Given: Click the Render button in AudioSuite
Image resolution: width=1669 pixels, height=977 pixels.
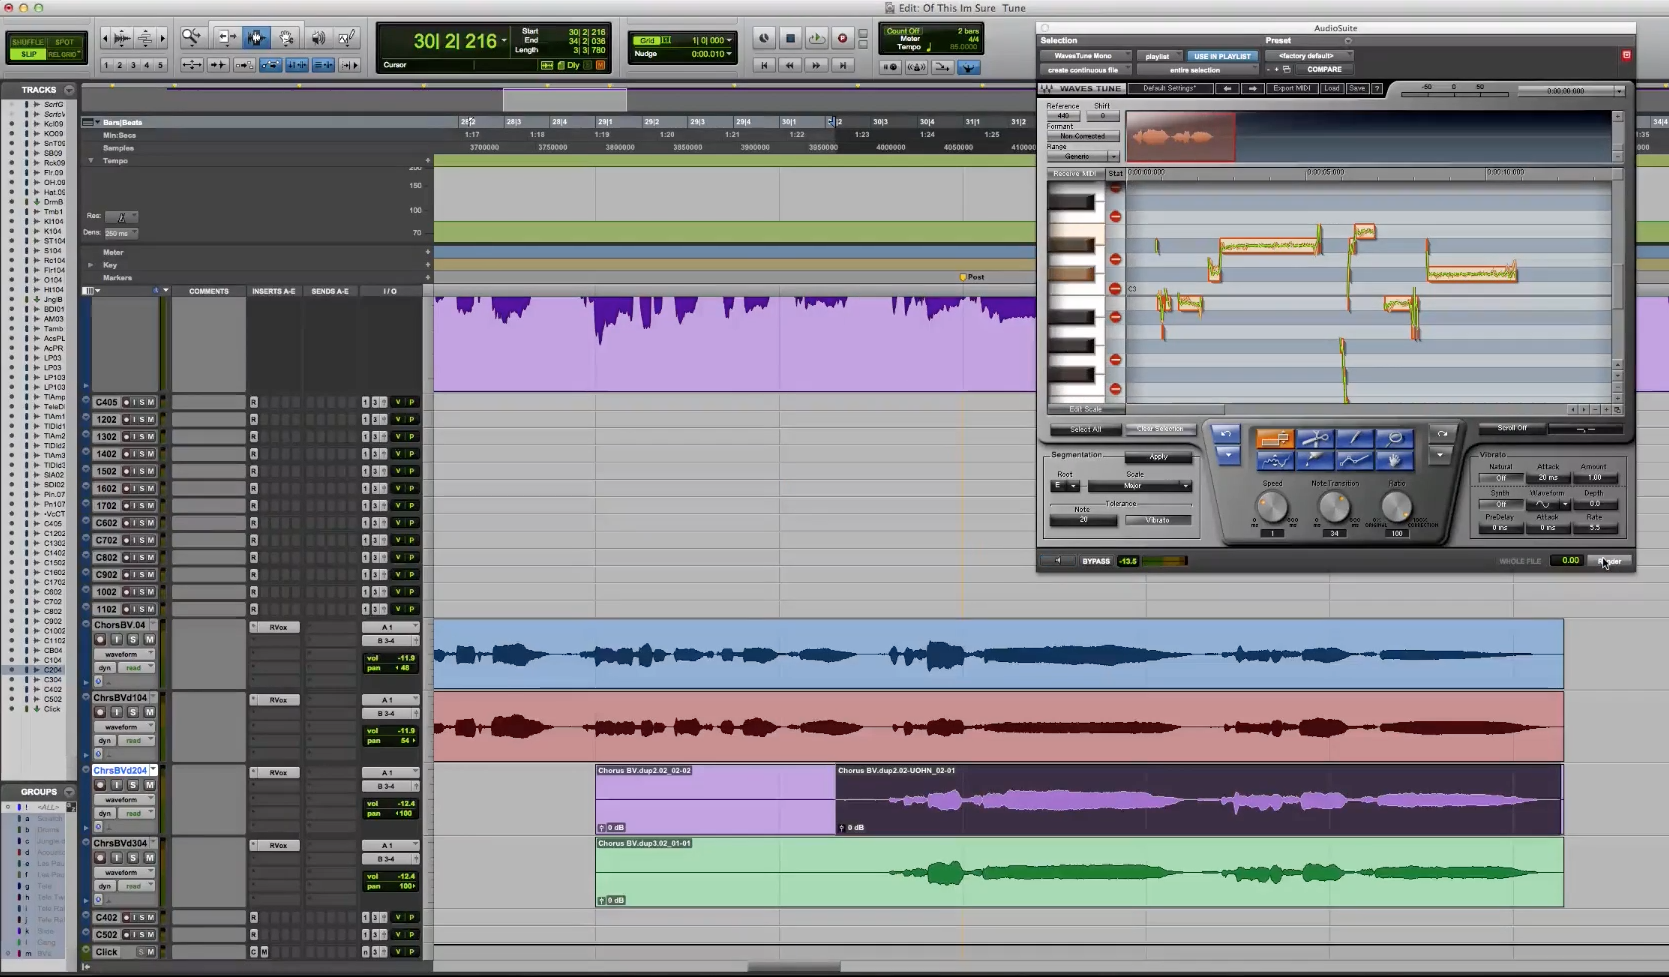Looking at the screenshot, I should pos(1608,561).
